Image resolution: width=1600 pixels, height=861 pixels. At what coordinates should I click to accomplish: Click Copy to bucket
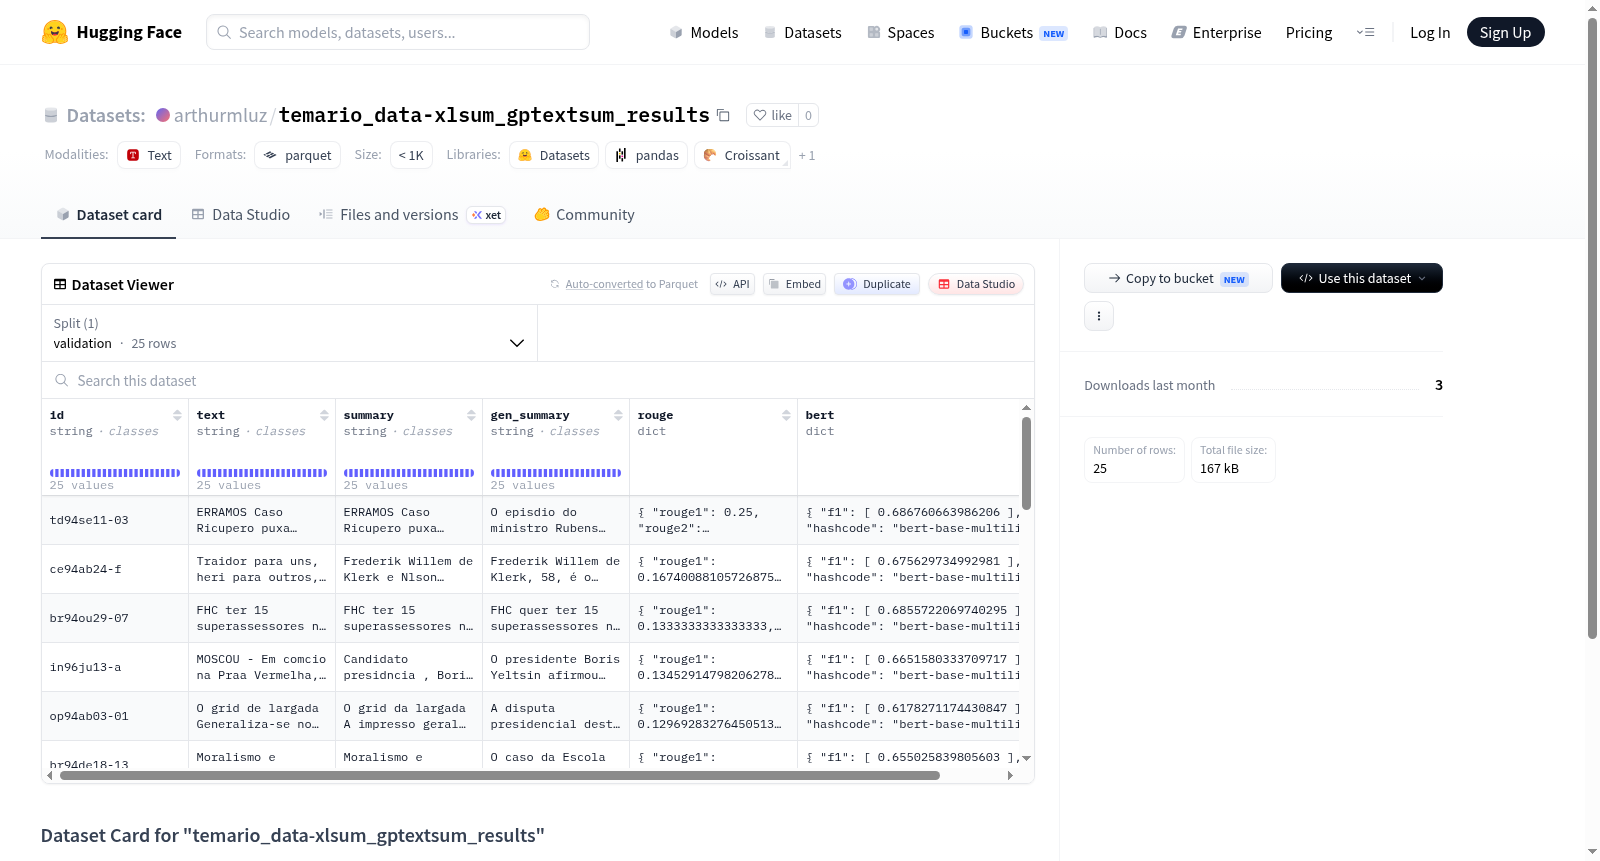1178,278
